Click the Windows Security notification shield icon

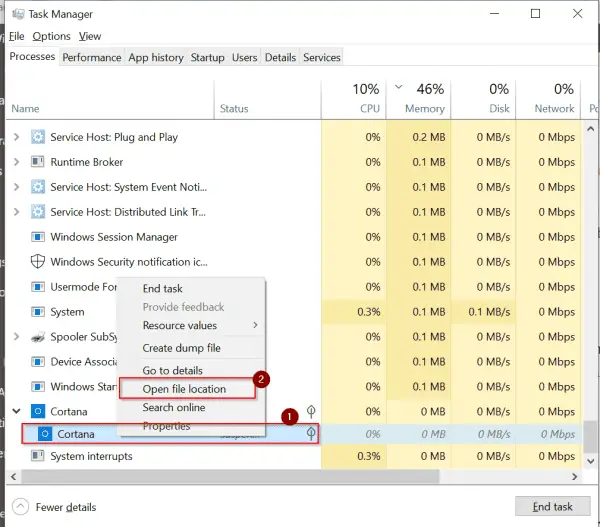38,262
